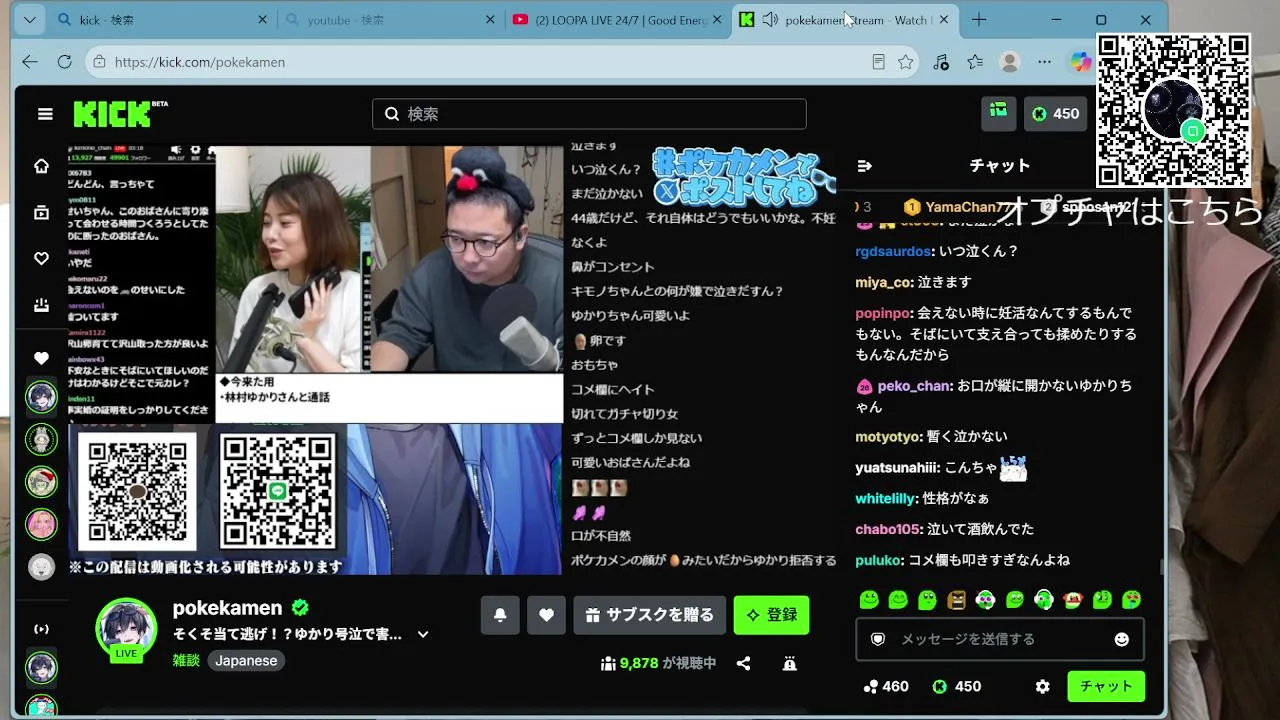Click the notification bell button
The height and width of the screenshot is (720, 1280).
(500, 615)
